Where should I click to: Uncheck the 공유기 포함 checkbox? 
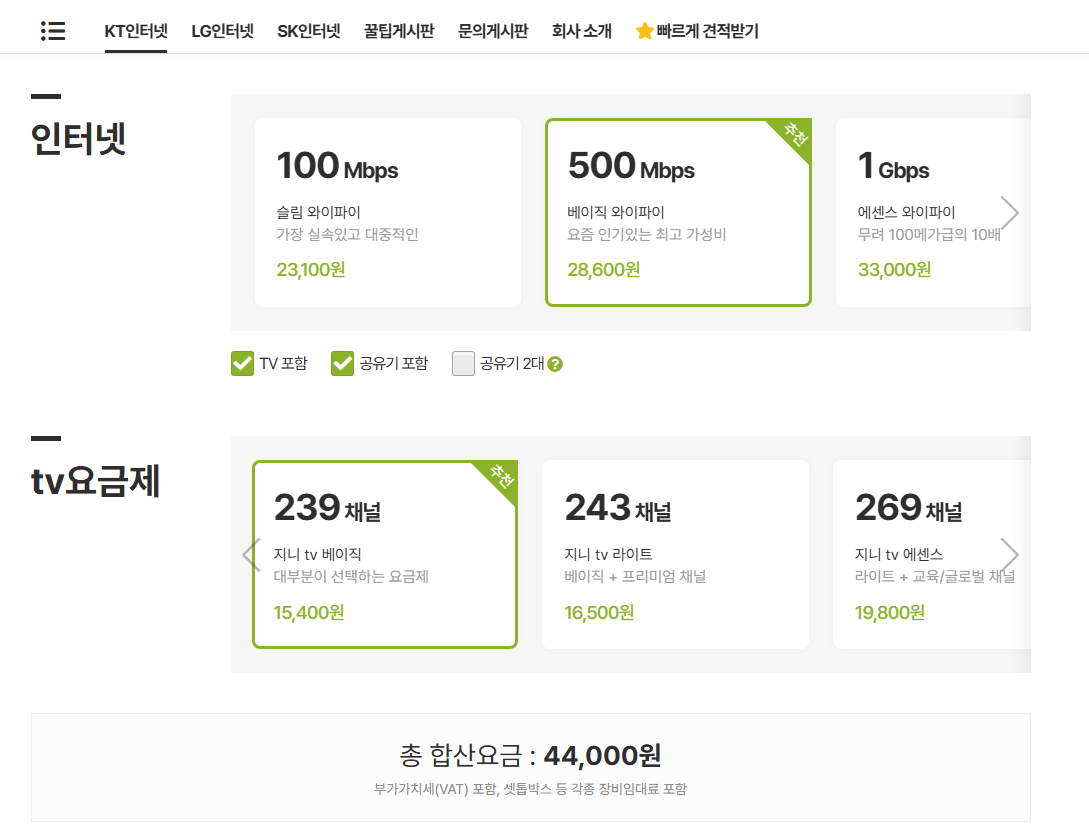pyautogui.click(x=342, y=363)
